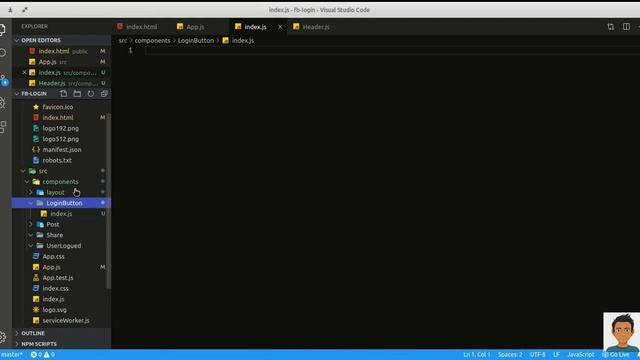Viewport: 640px width, 360px height.
Task: Click New File icon in FB-LOGIN header
Action: click(x=63, y=93)
